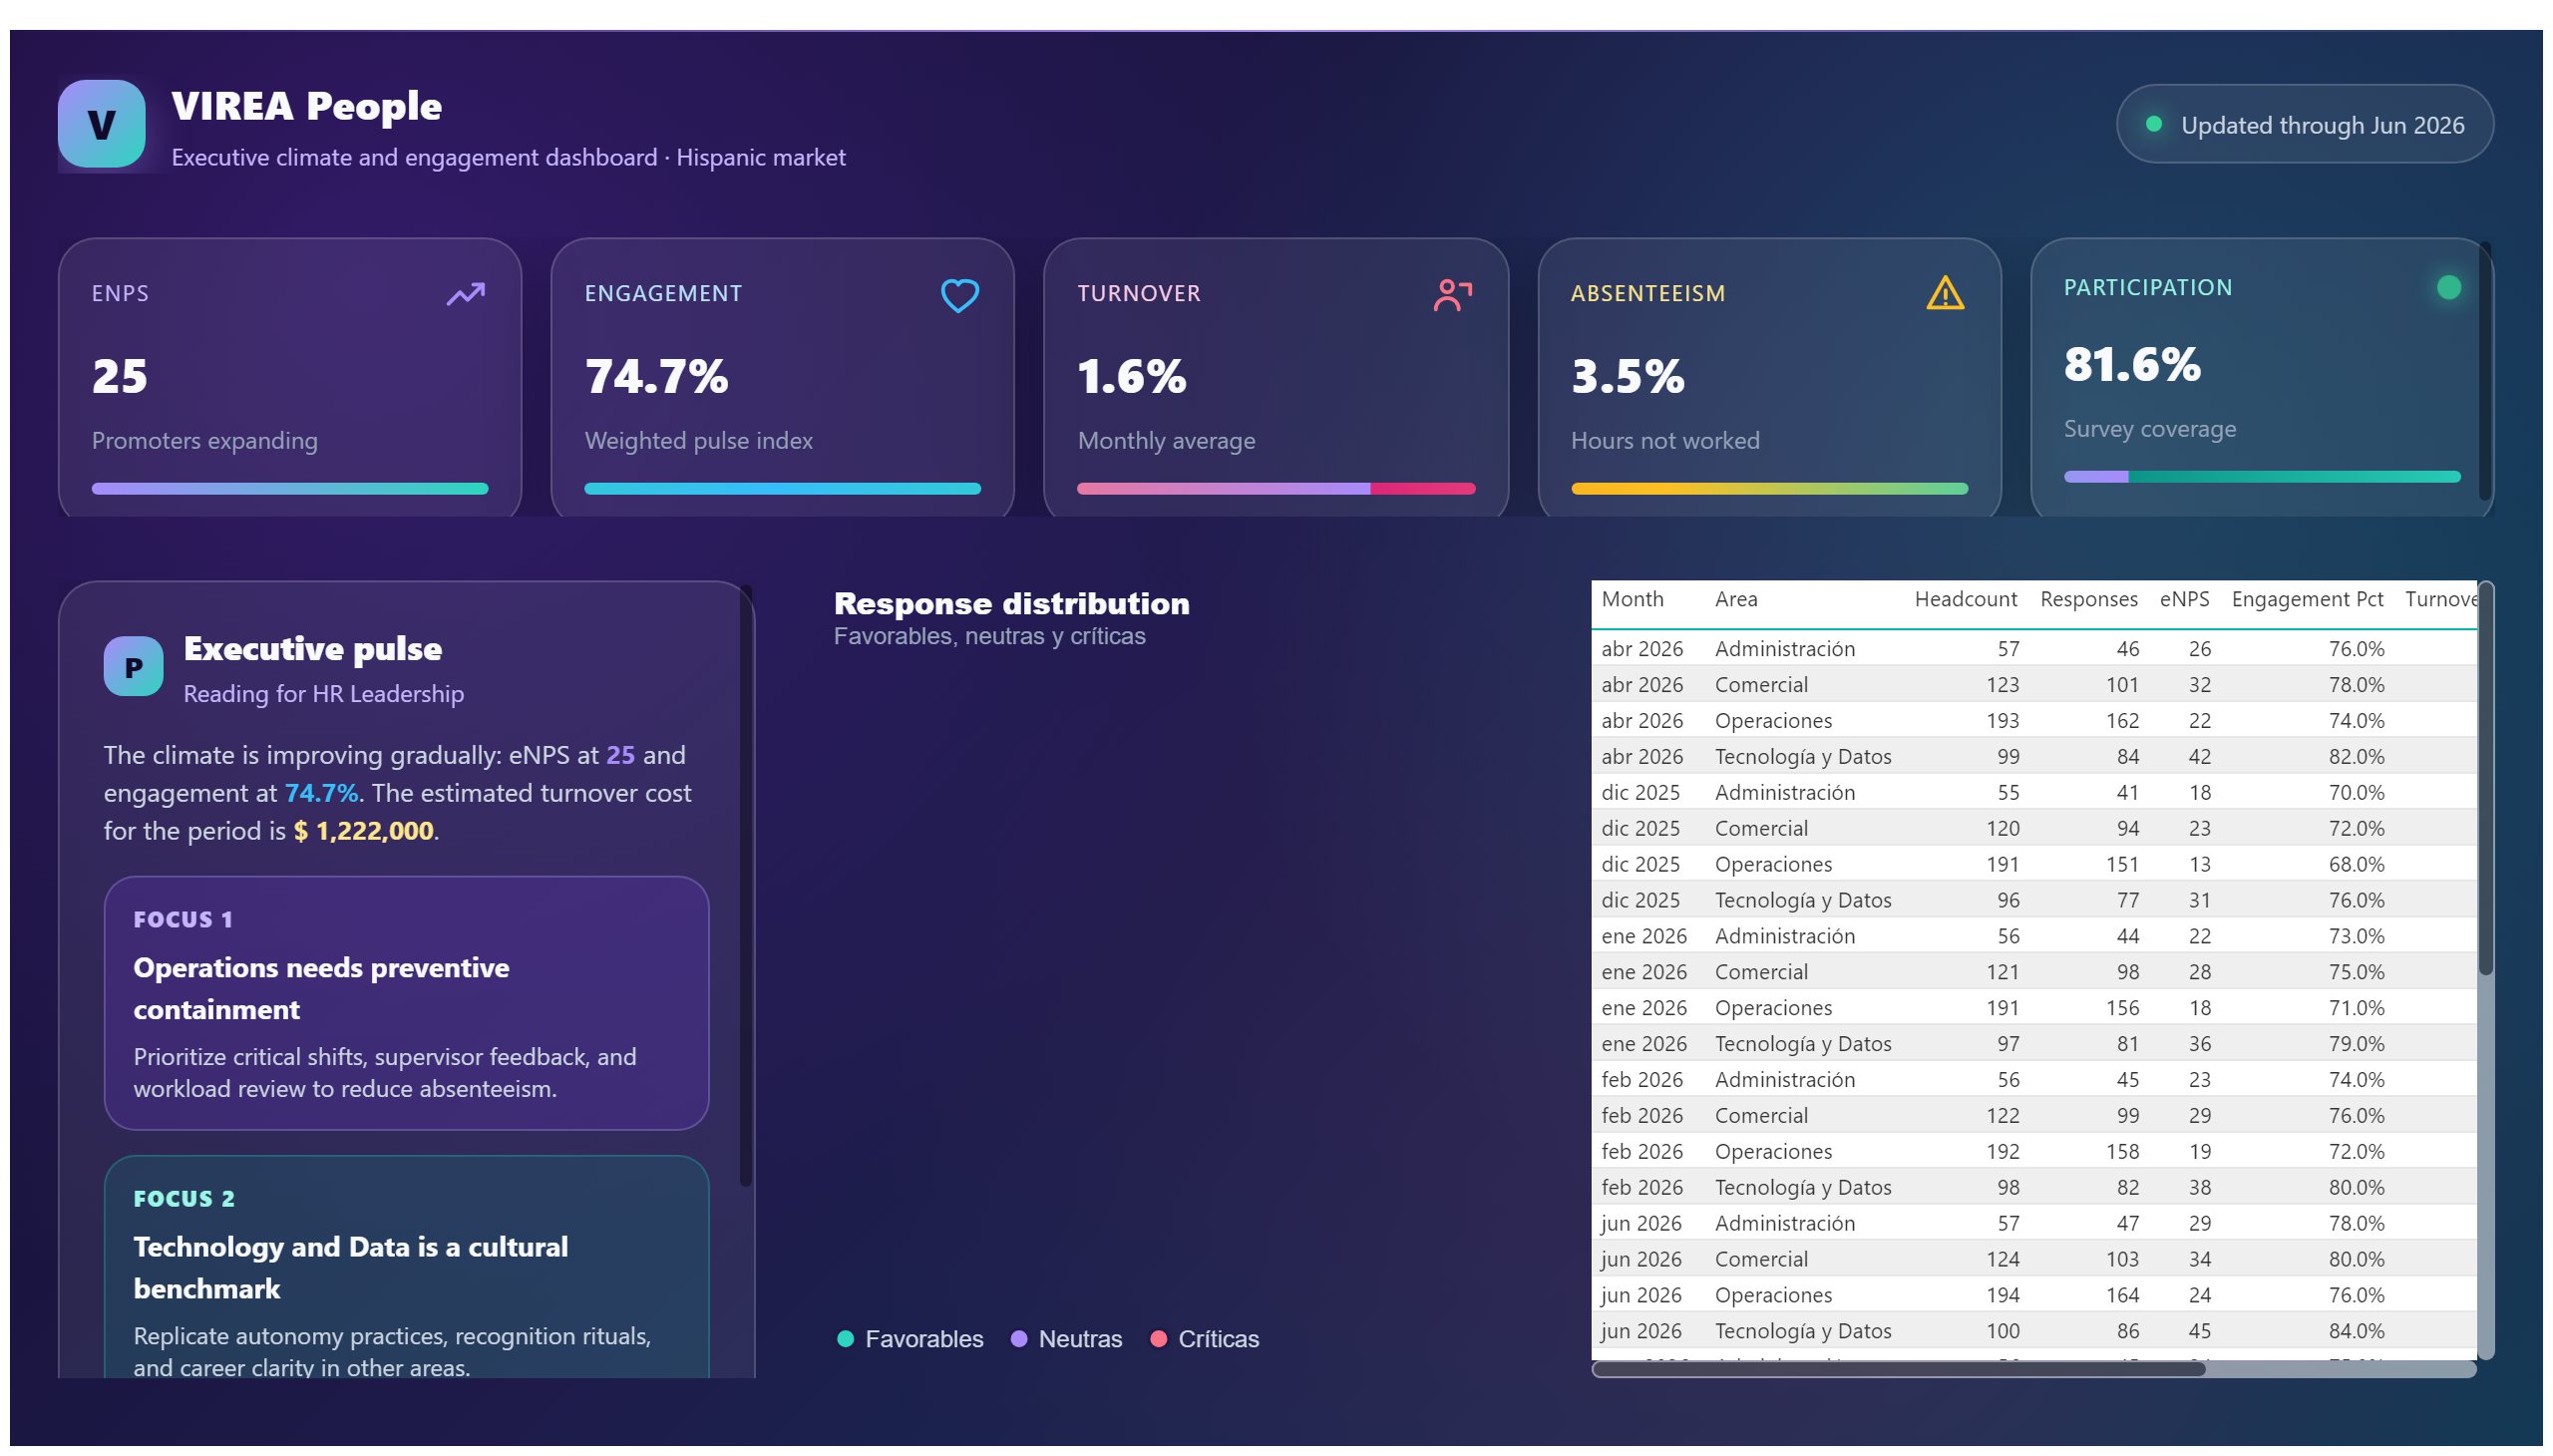
Task: Click the Absenteeism warning triangle icon
Action: 1945,294
